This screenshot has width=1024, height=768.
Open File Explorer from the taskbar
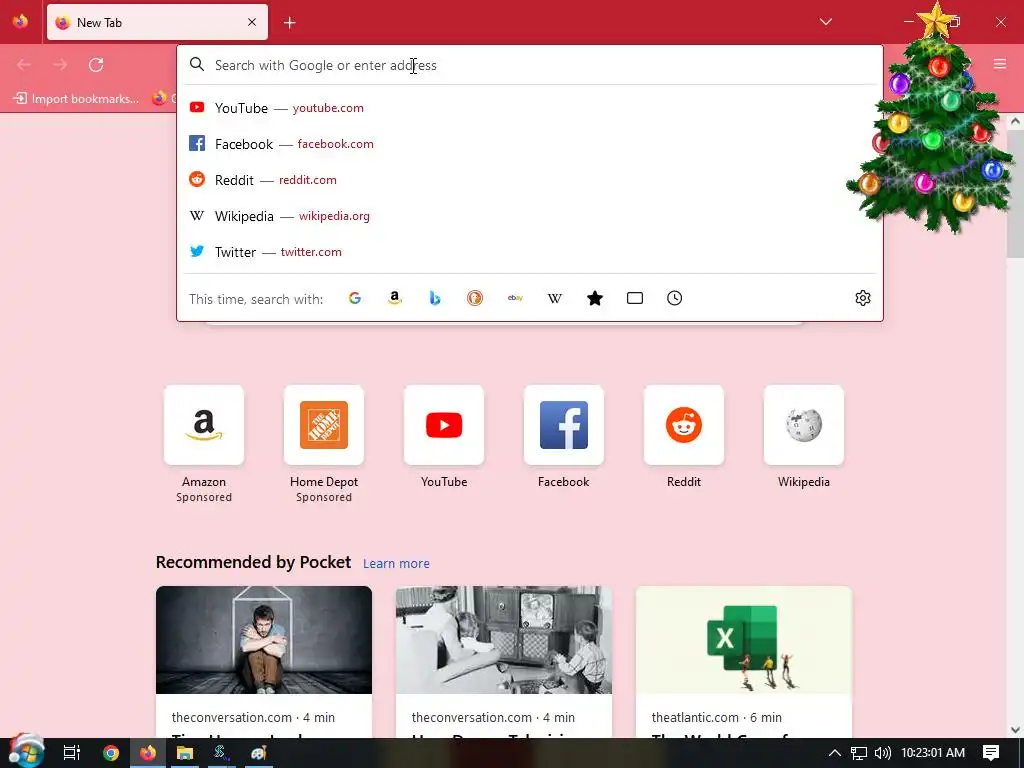(x=185, y=753)
